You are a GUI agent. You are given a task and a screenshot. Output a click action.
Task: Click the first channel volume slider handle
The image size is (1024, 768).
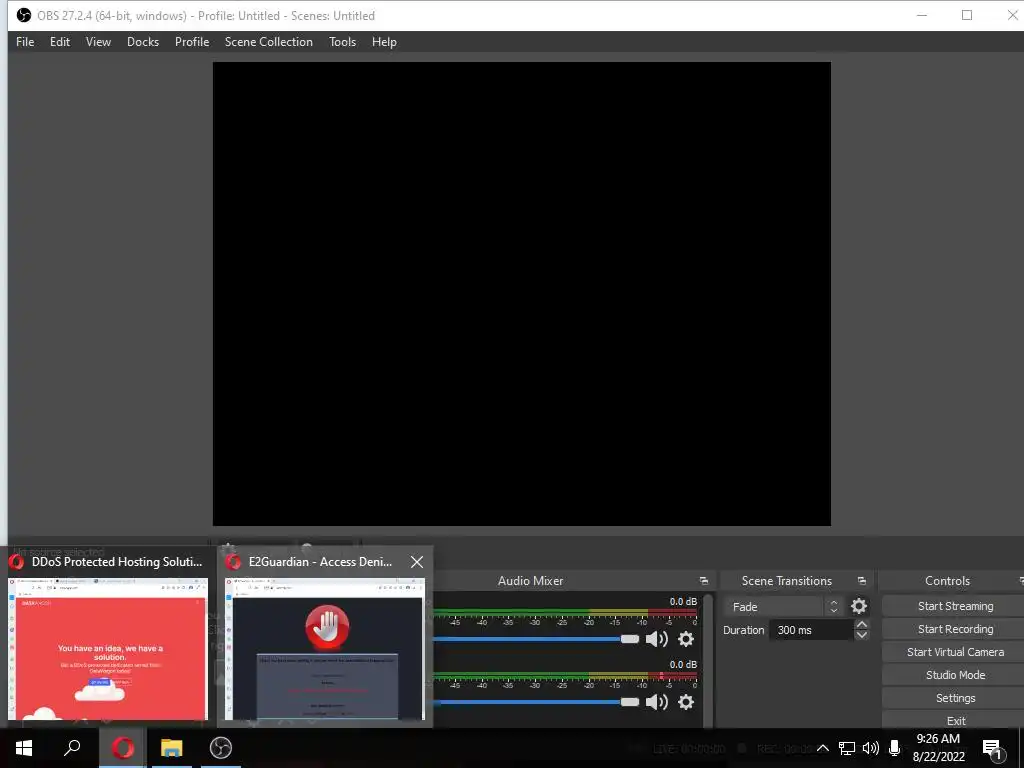point(630,639)
